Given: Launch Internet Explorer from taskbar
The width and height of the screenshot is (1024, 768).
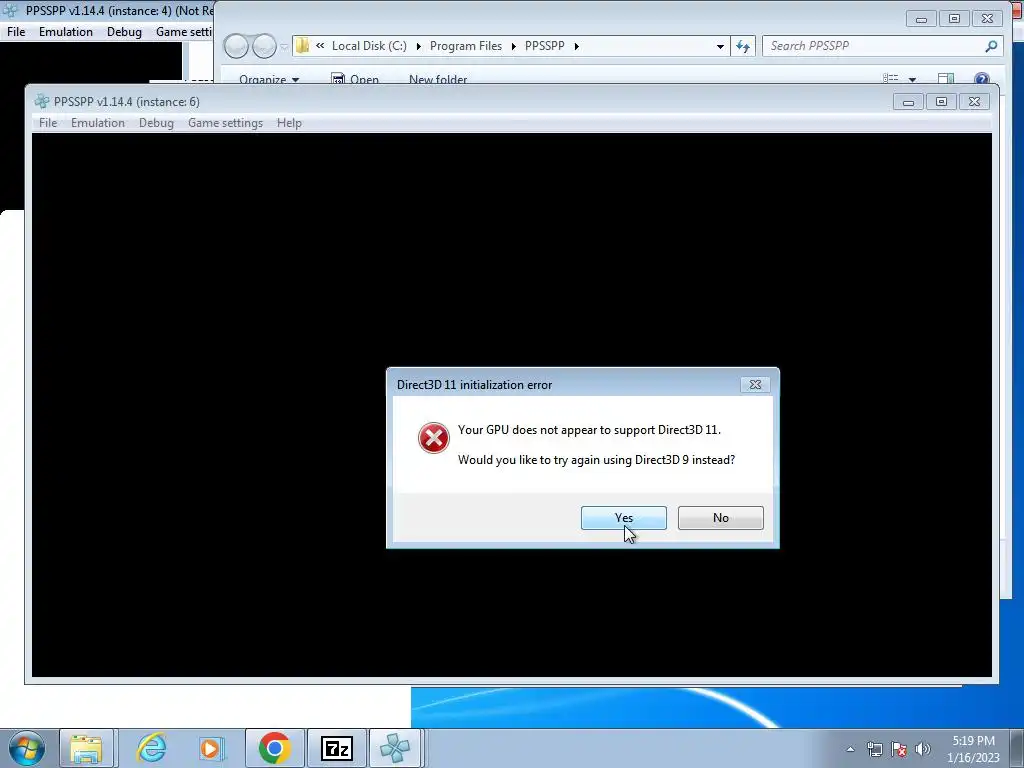Looking at the screenshot, I should tap(151, 748).
